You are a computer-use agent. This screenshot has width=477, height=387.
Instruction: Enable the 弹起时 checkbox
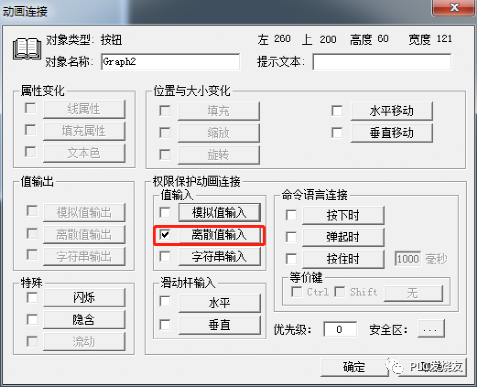[291, 237]
